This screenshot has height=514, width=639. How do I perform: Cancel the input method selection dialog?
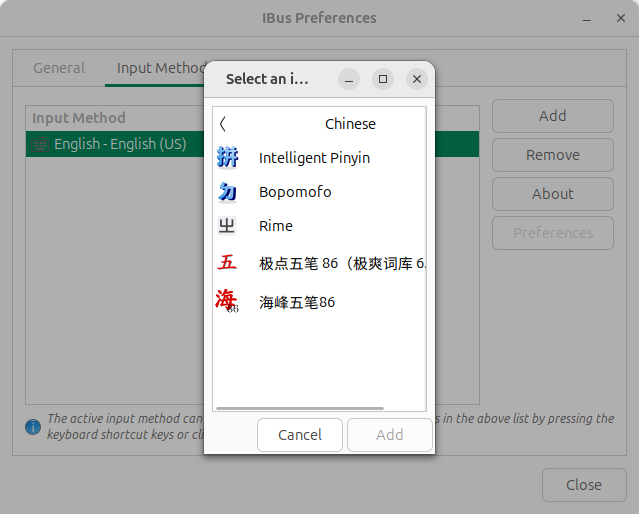point(300,435)
